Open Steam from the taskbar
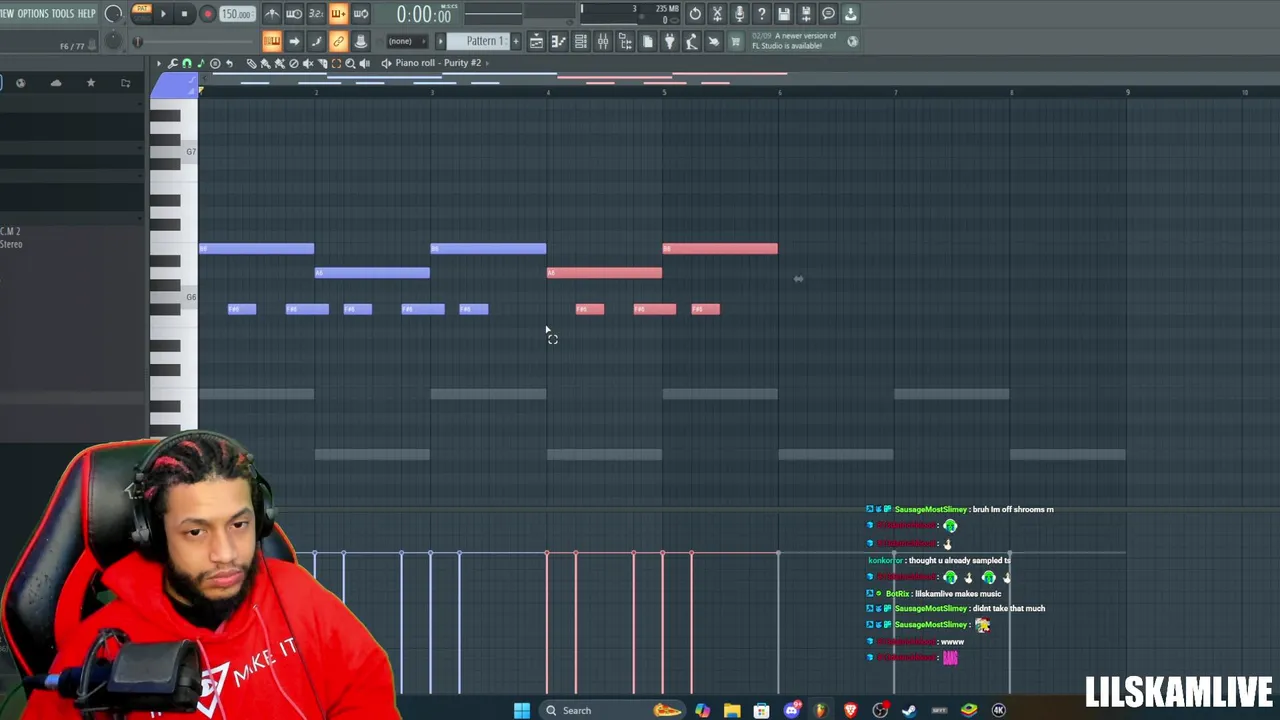1280x720 pixels. point(909,710)
